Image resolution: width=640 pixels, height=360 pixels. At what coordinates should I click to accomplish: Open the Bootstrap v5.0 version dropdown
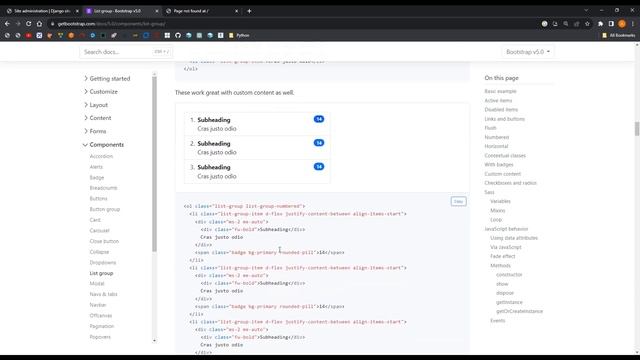(528, 52)
